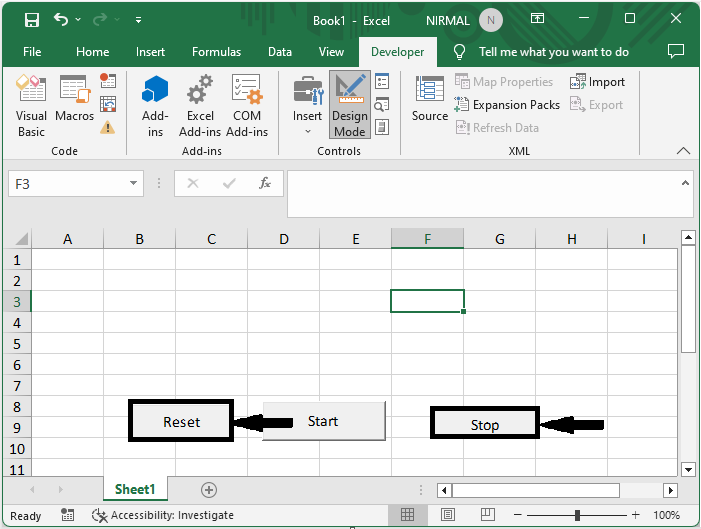Click Tell me what you want to do
The height and width of the screenshot is (529, 701).
[553, 52]
